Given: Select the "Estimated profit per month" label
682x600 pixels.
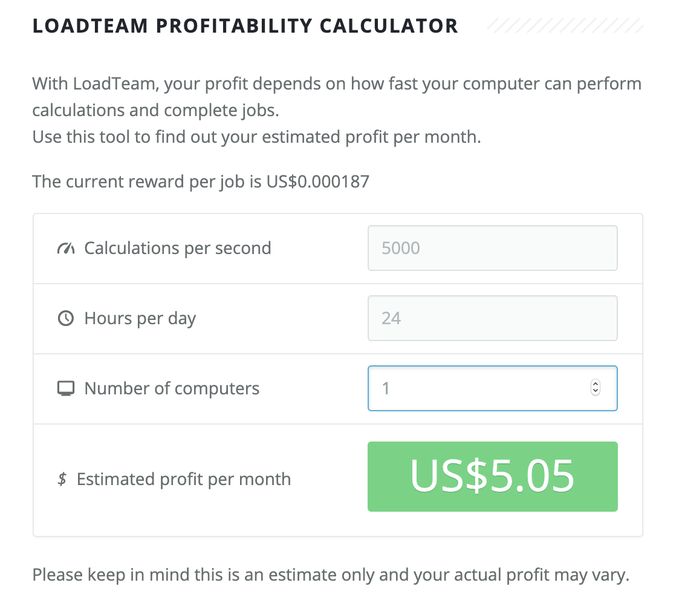Looking at the screenshot, I should (183, 479).
